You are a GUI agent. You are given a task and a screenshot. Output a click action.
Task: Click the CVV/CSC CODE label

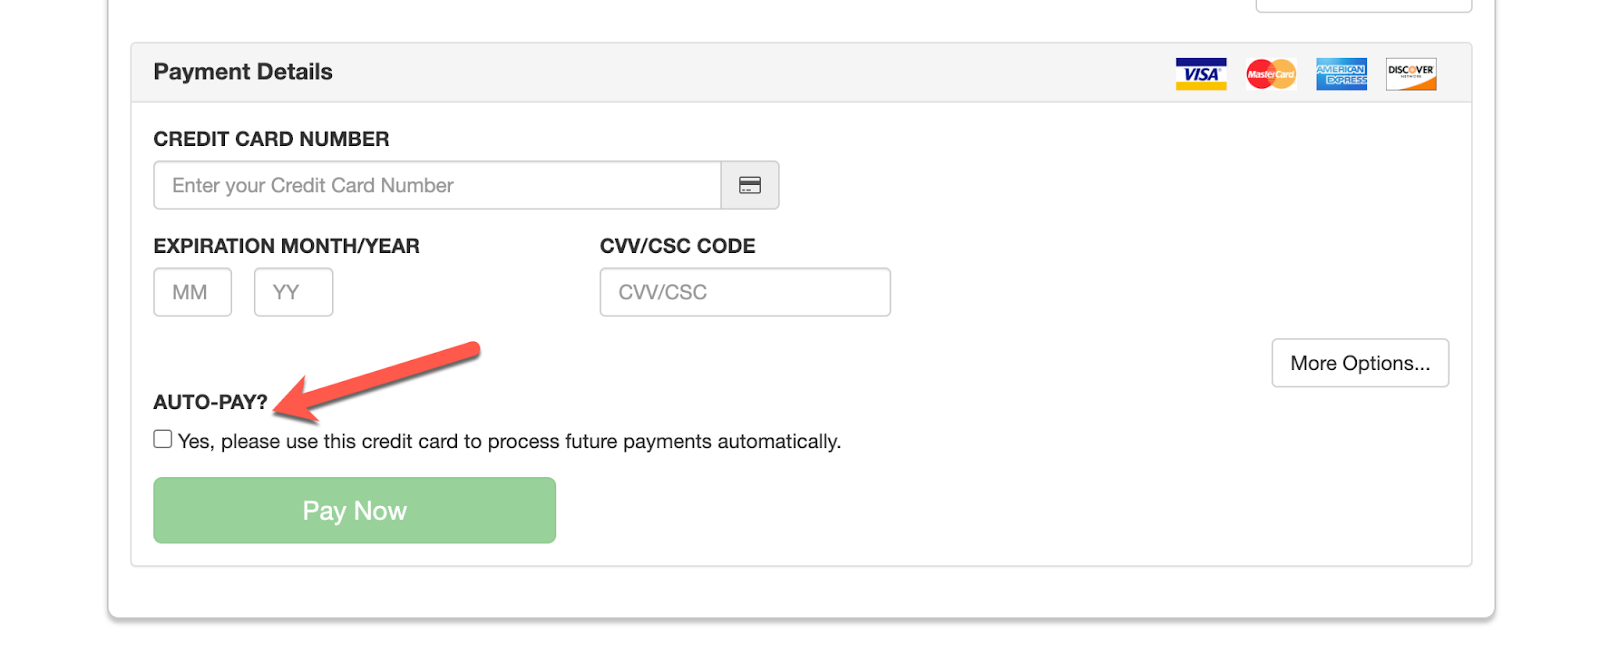click(677, 246)
